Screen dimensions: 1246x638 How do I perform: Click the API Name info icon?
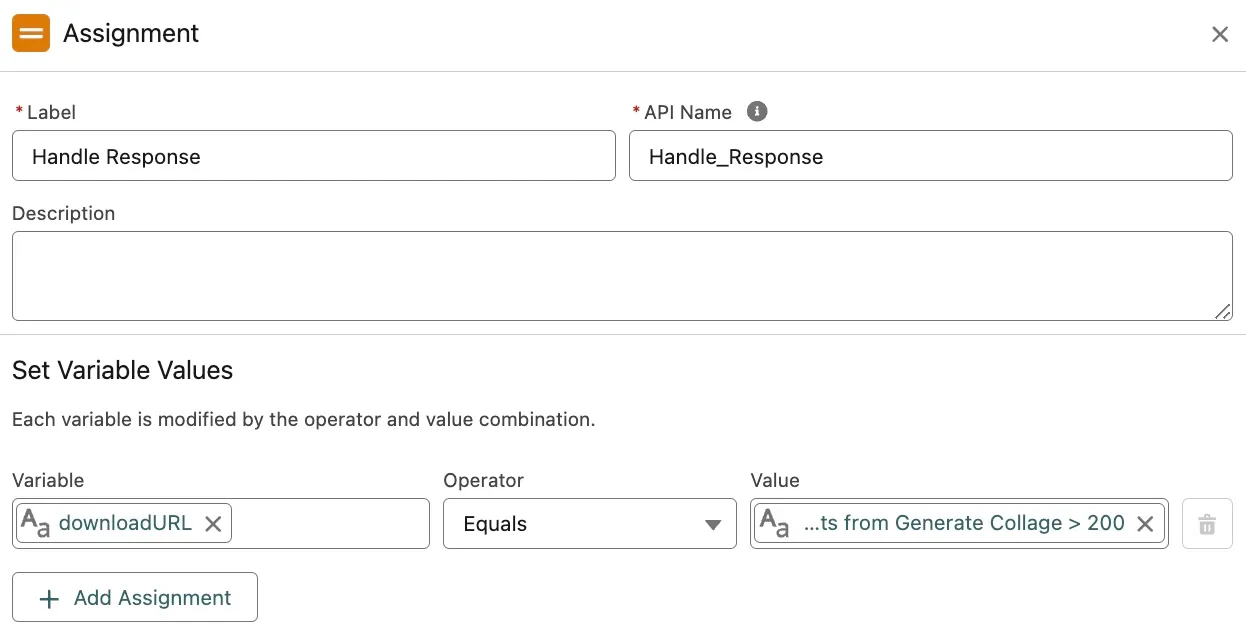[757, 111]
